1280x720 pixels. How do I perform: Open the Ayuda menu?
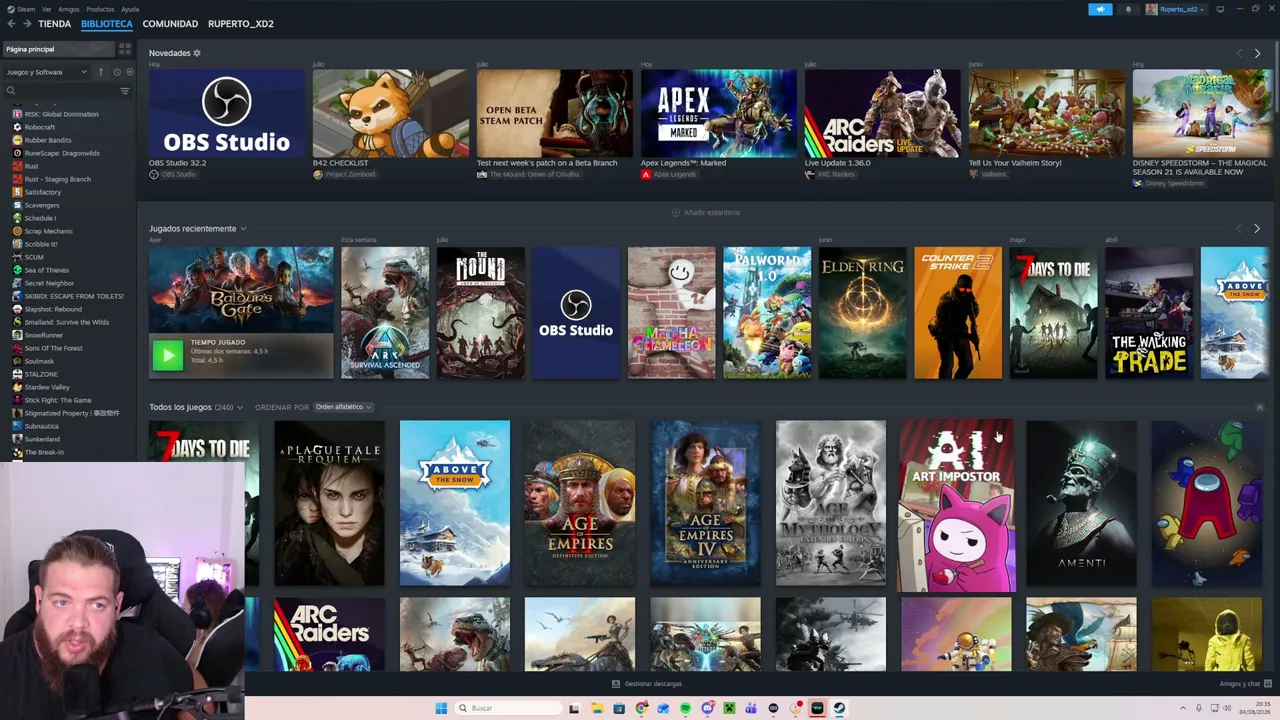click(130, 9)
